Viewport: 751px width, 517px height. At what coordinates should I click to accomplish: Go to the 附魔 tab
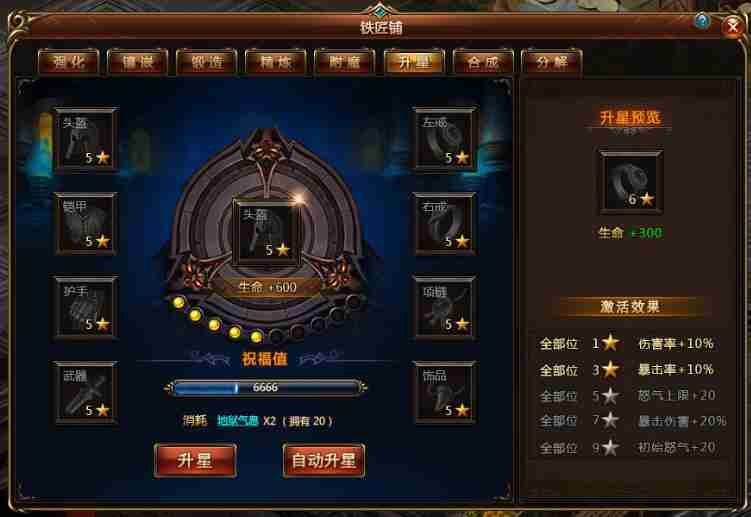(344, 62)
